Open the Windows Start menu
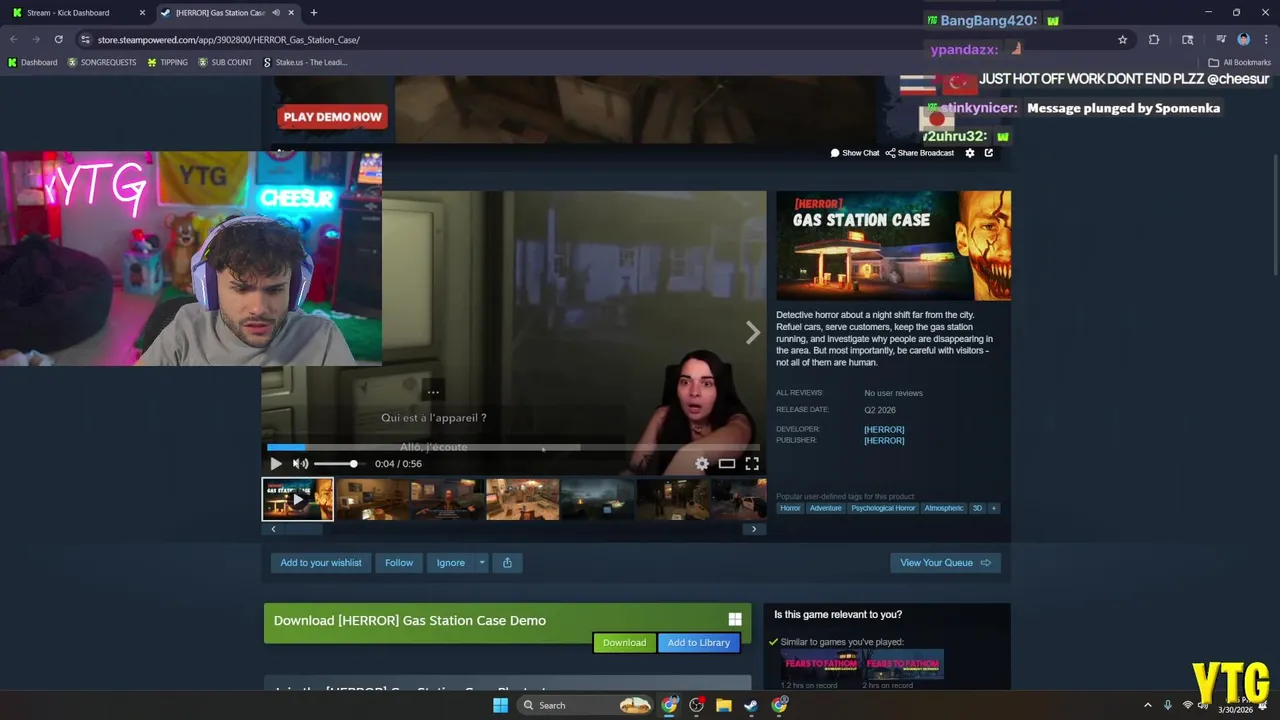Image resolution: width=1280 pixels, height=720 pixels. coord(500,706)
